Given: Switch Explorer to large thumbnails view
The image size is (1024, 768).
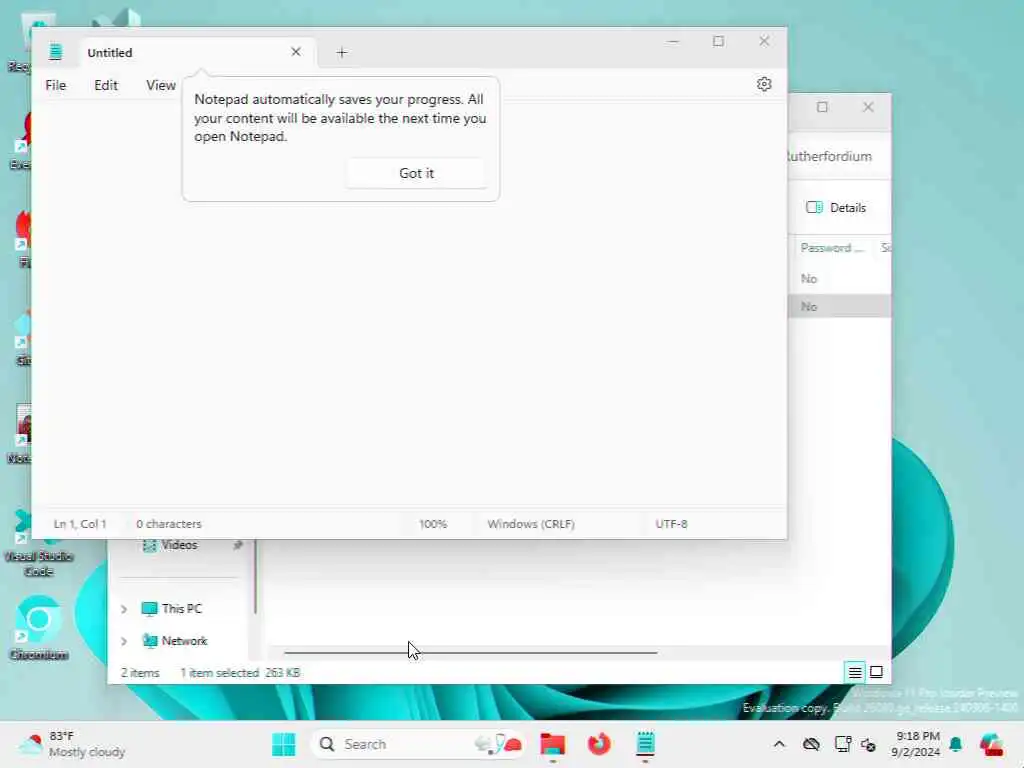Looking at the screenshot, I should click(x=876, y=672).
